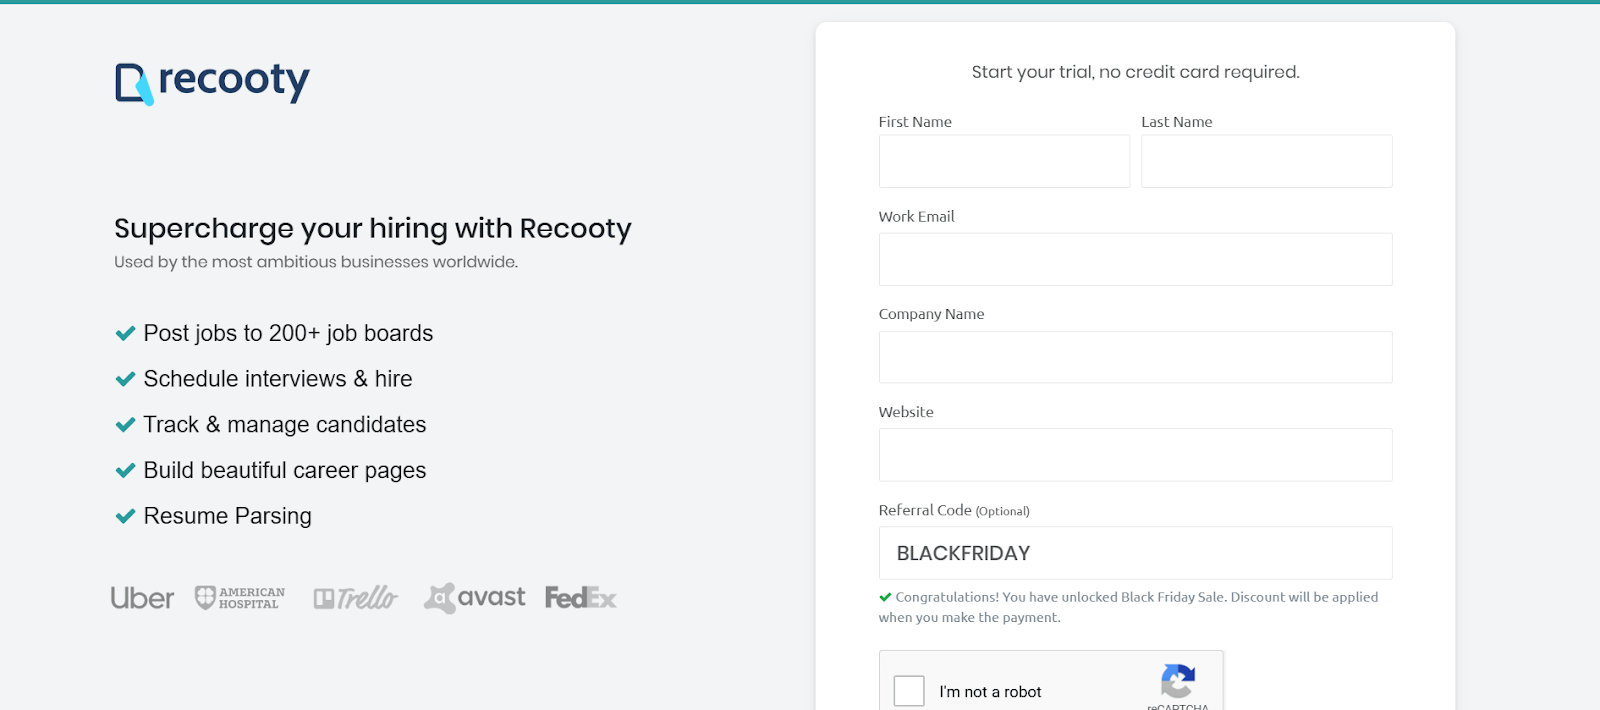Click the FedEx logo
1600x710 pixels.
click(581, 598)
